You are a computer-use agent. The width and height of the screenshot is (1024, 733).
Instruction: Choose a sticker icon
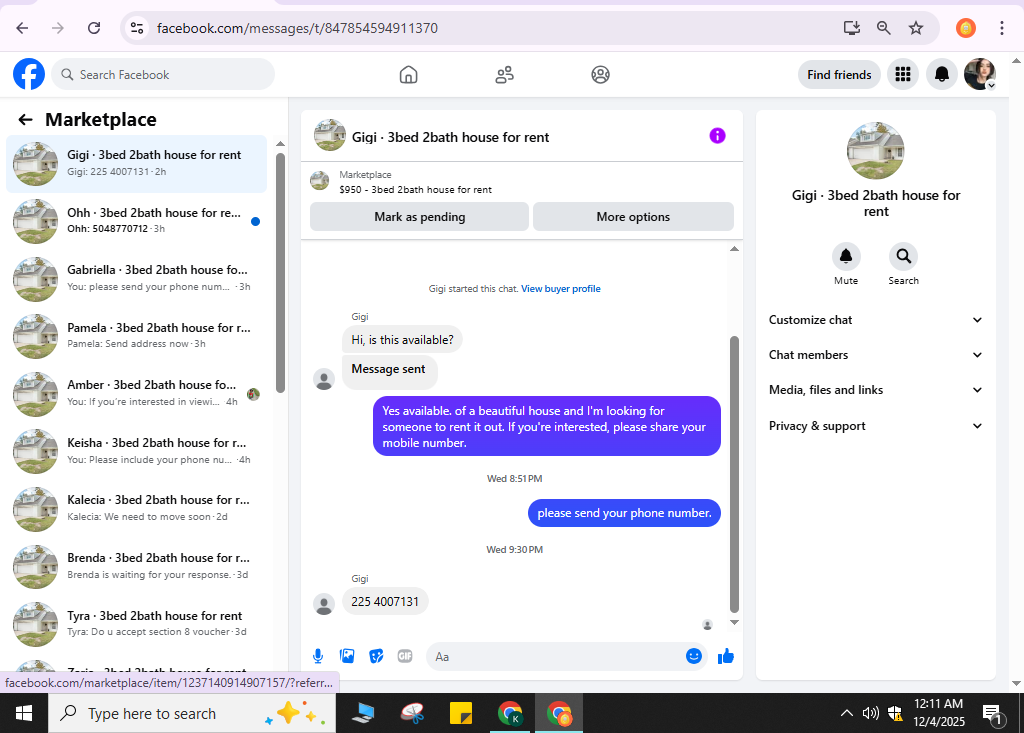click(x=376, y=656)
